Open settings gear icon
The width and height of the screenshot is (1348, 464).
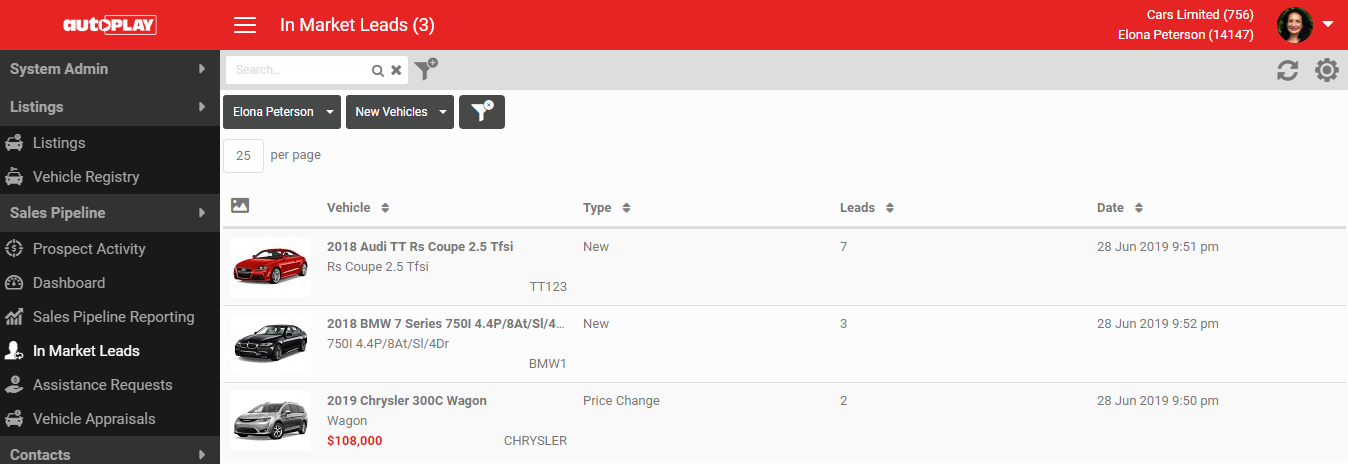point(1327,70)
